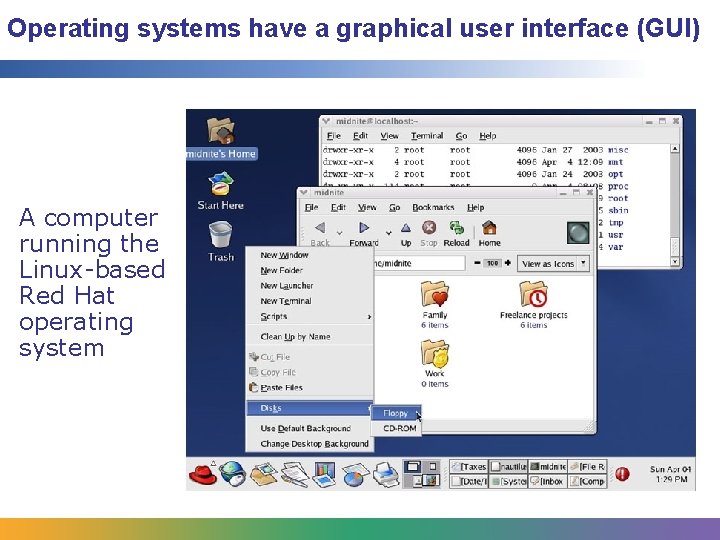Viewport: 720px width, 540px height.
Task: Click the panel clock showing 1:29 PM
Action: (x=670, y=474)
